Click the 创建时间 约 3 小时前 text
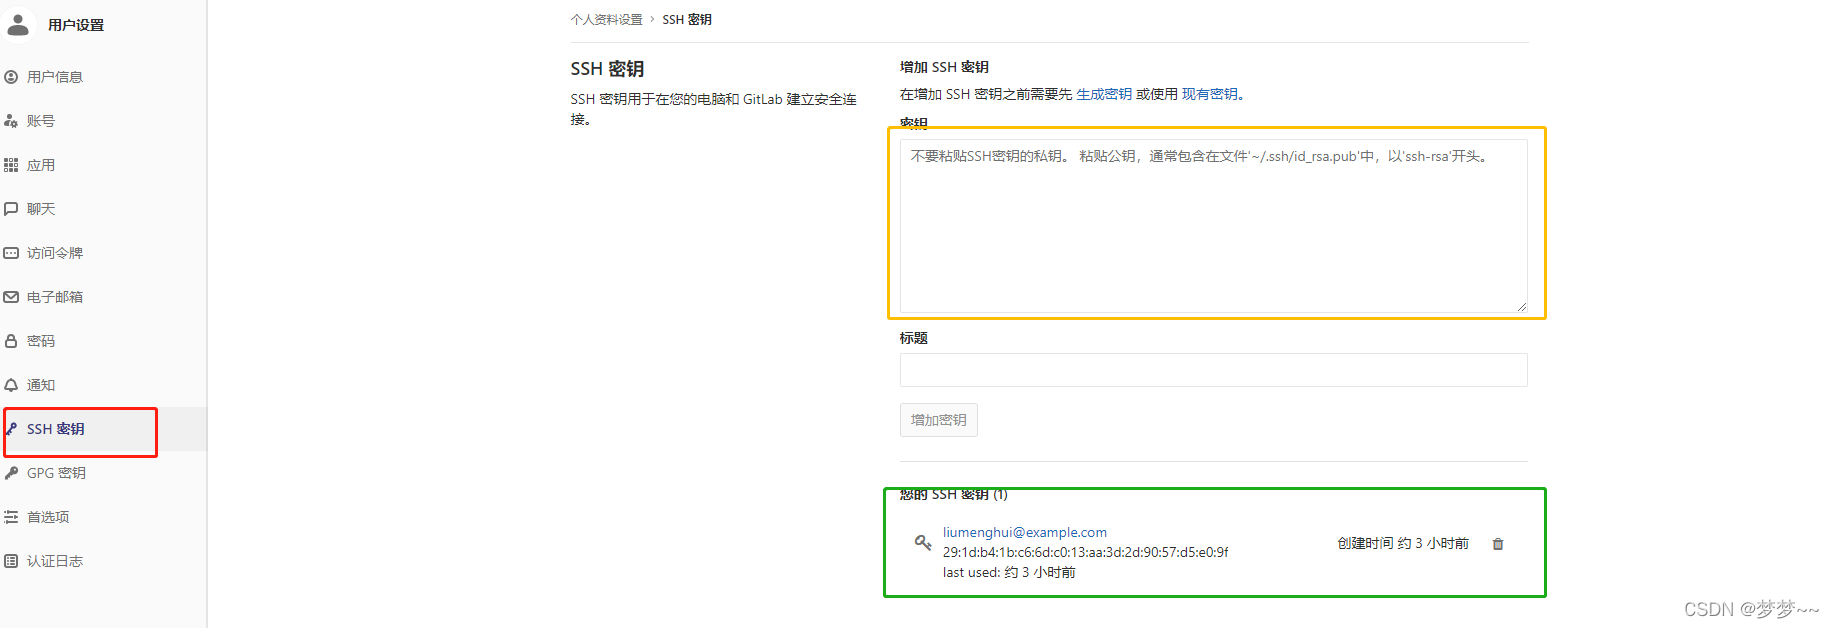Viewport: 1834px width, 628px height. [1403, 543]
